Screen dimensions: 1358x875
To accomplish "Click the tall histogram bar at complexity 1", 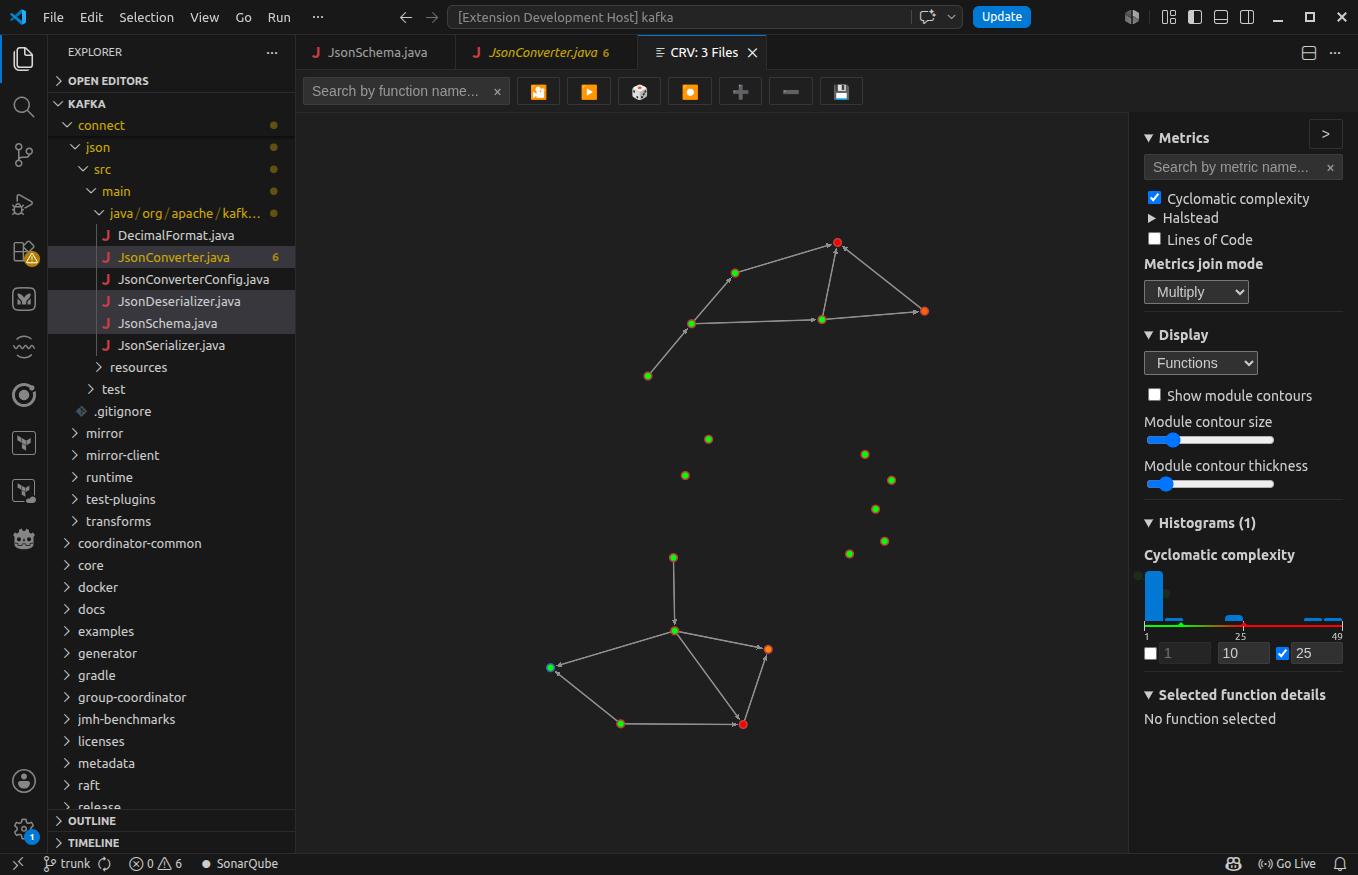I will click(1154, 596).
